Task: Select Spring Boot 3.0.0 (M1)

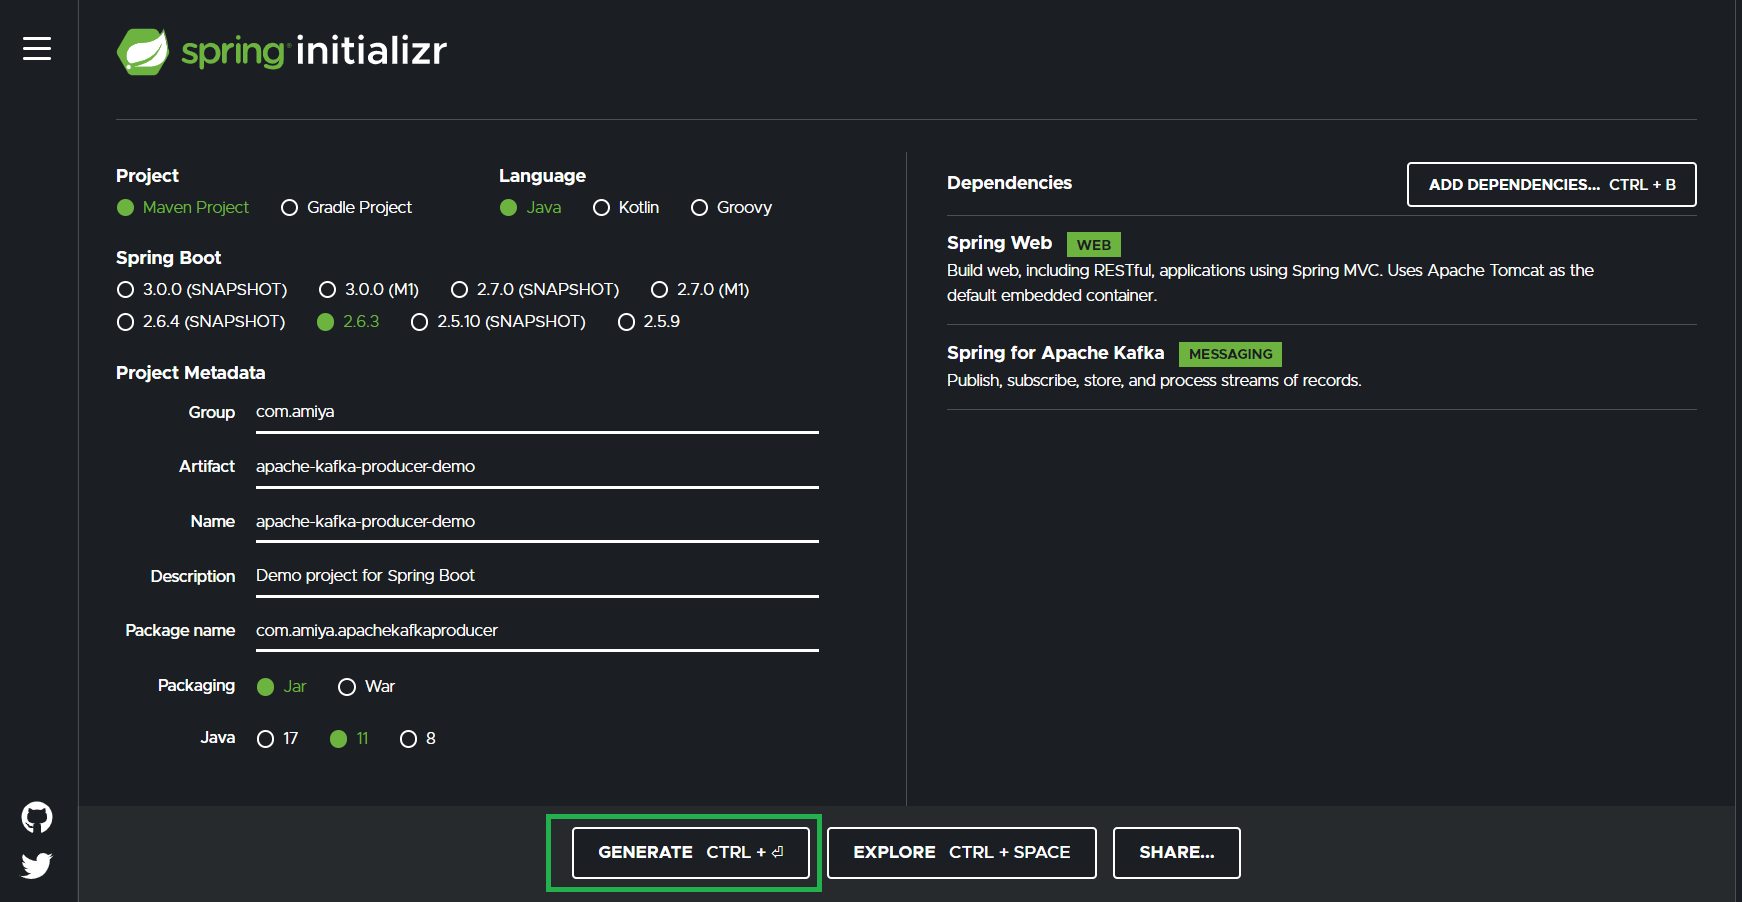Action: [x=369, y=289]
